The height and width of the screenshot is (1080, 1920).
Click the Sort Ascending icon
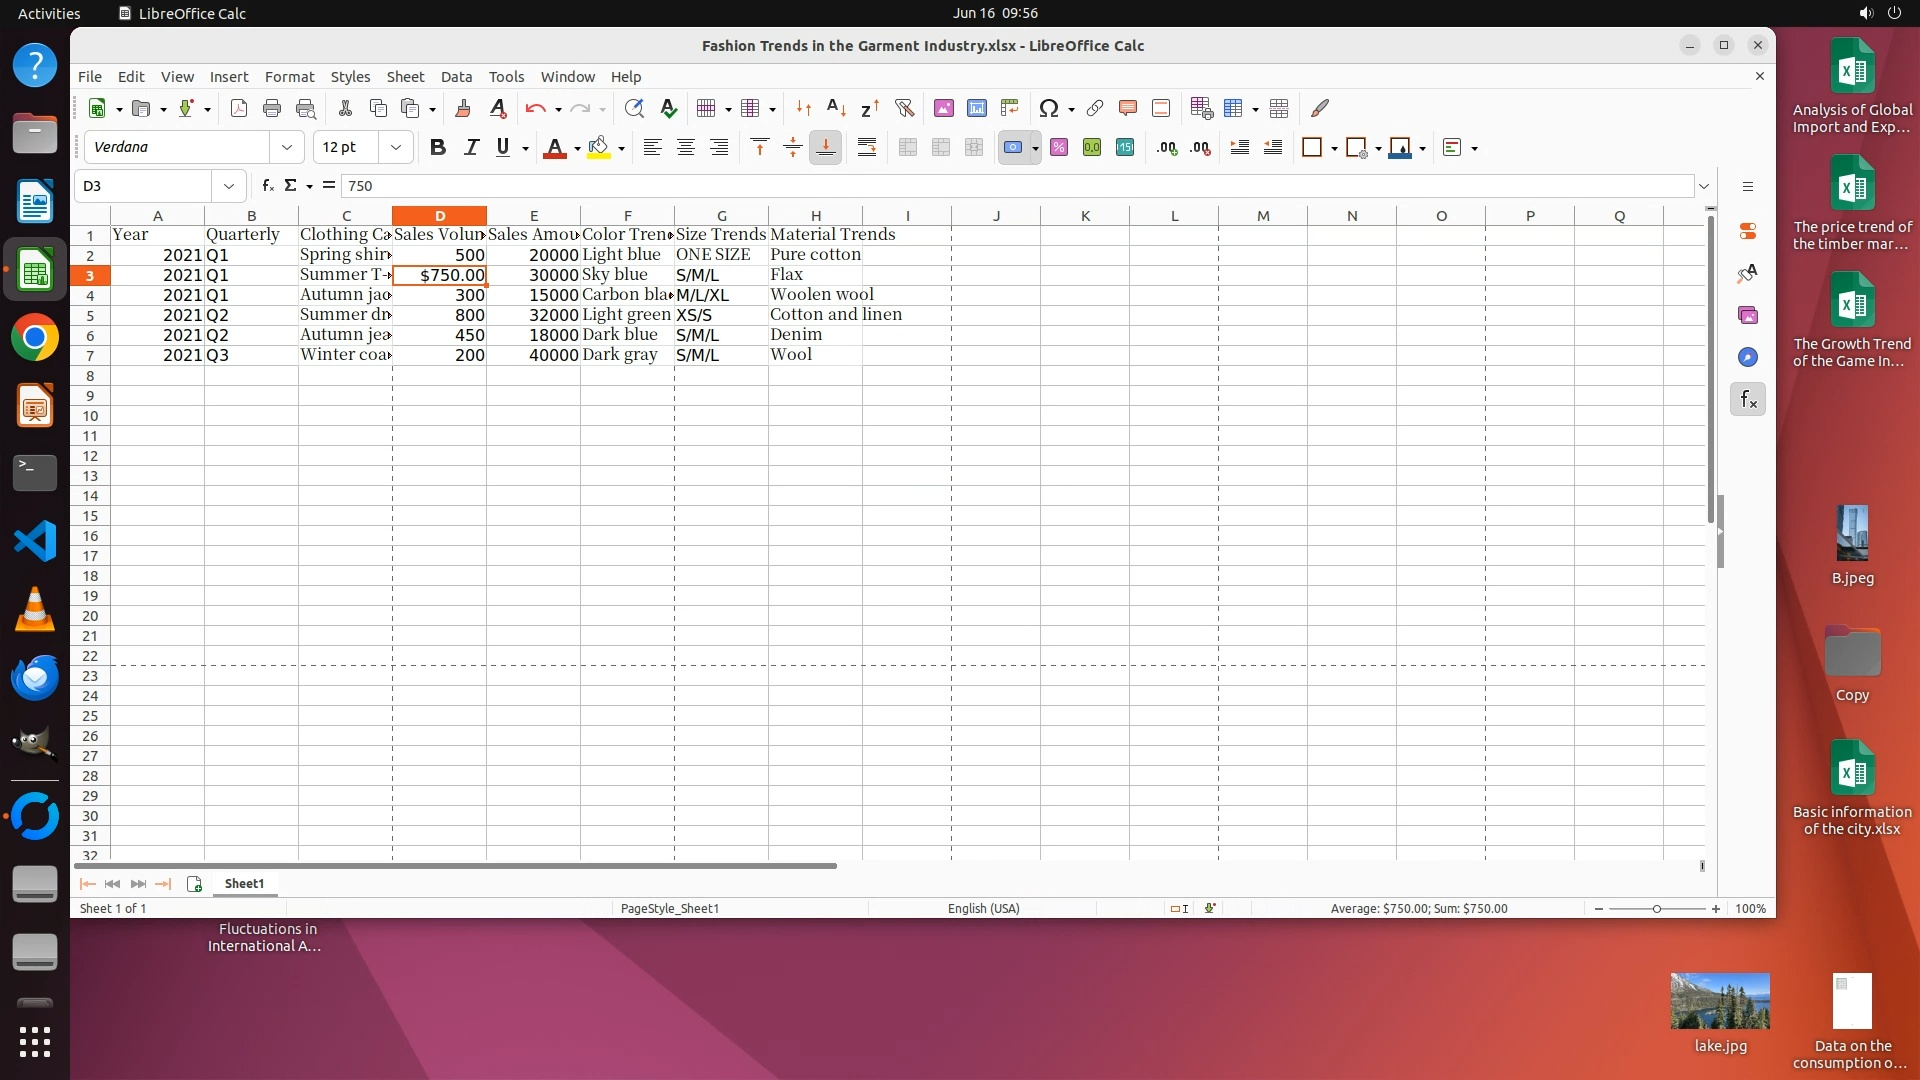[836, 108]
